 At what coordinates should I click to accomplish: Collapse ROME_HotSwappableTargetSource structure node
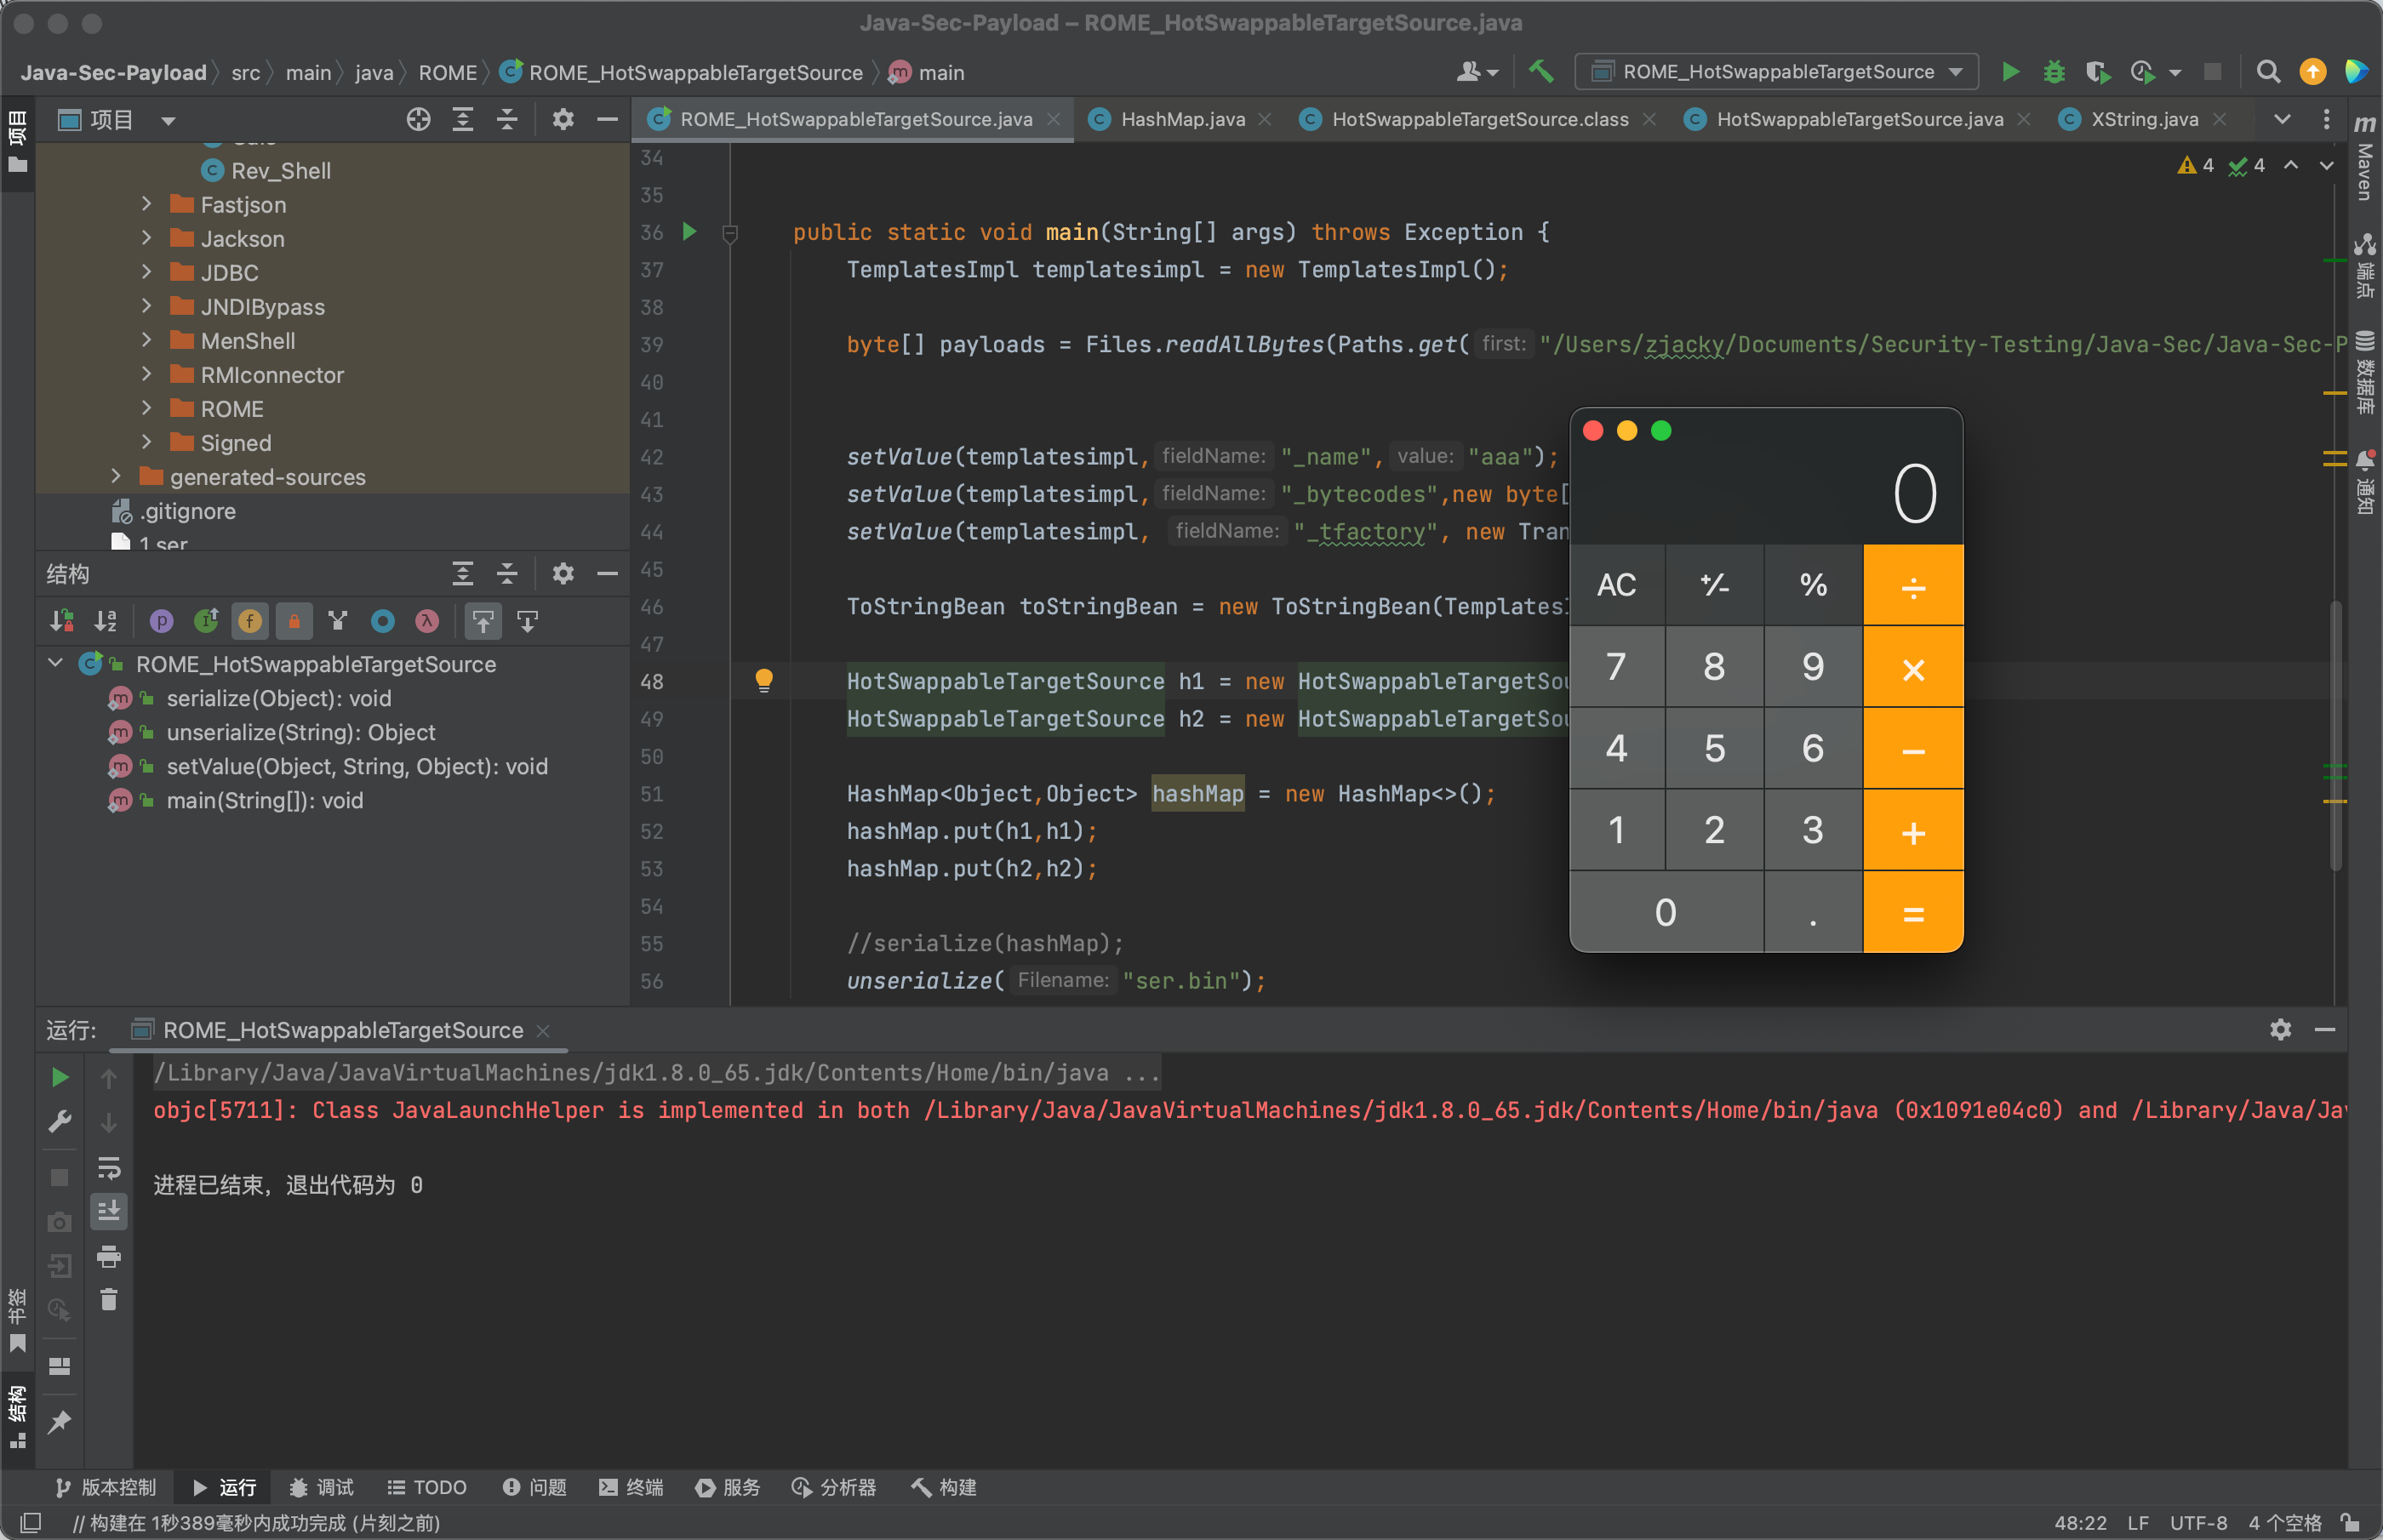pyautogui.click(x=56, y=663)
